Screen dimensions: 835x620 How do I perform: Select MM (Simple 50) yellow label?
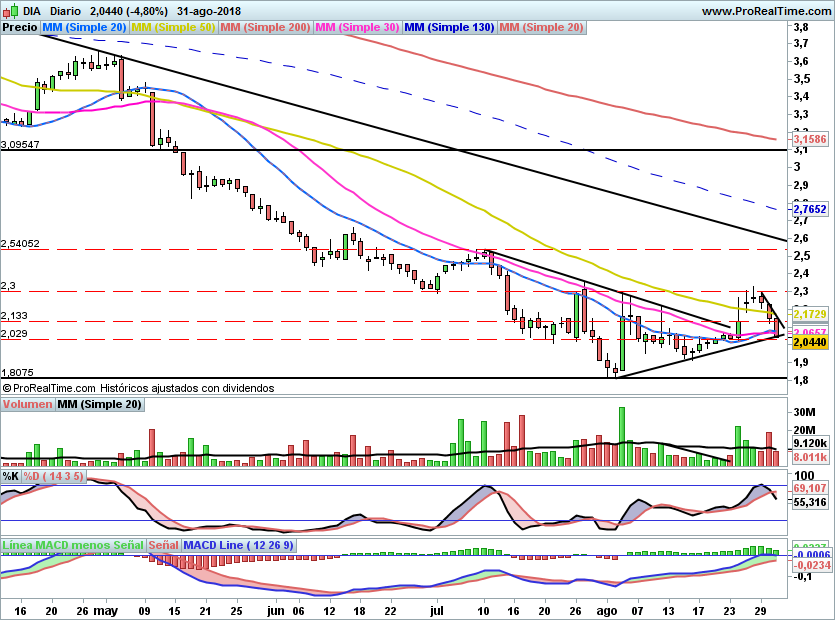(173, 27)
